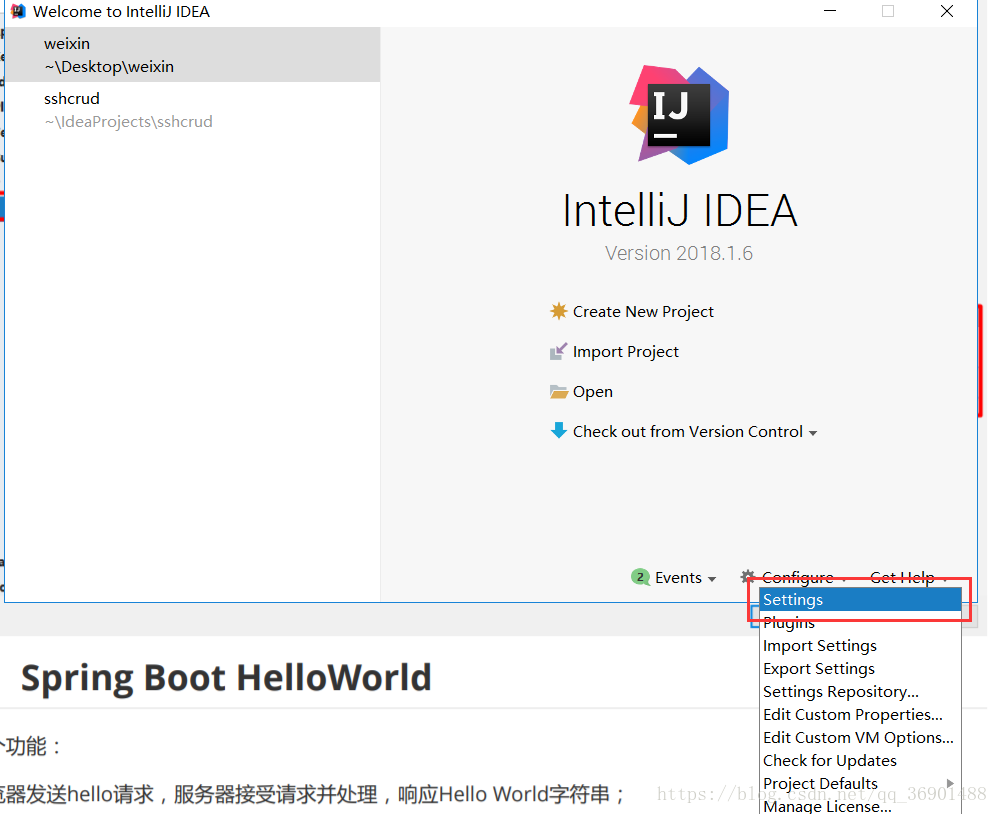This screenshot has width=998, height=814.
Task: Select the Open link
Action: [x=593, y=391]
